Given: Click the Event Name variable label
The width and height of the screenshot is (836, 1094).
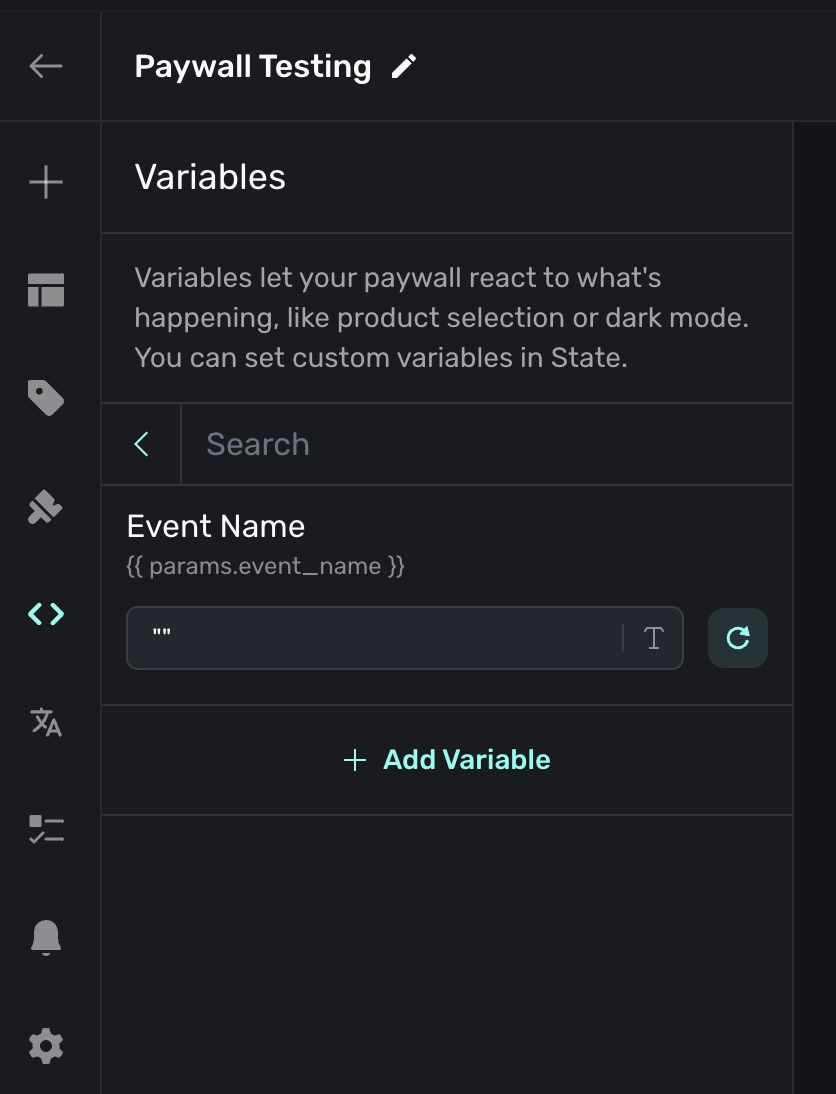Looking at the screenshot, I should (x=216, y=526).
